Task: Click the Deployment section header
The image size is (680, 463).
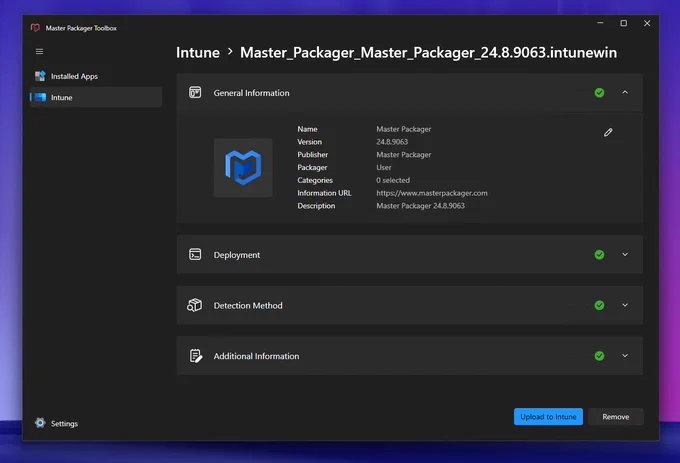Action: point(409,254)
